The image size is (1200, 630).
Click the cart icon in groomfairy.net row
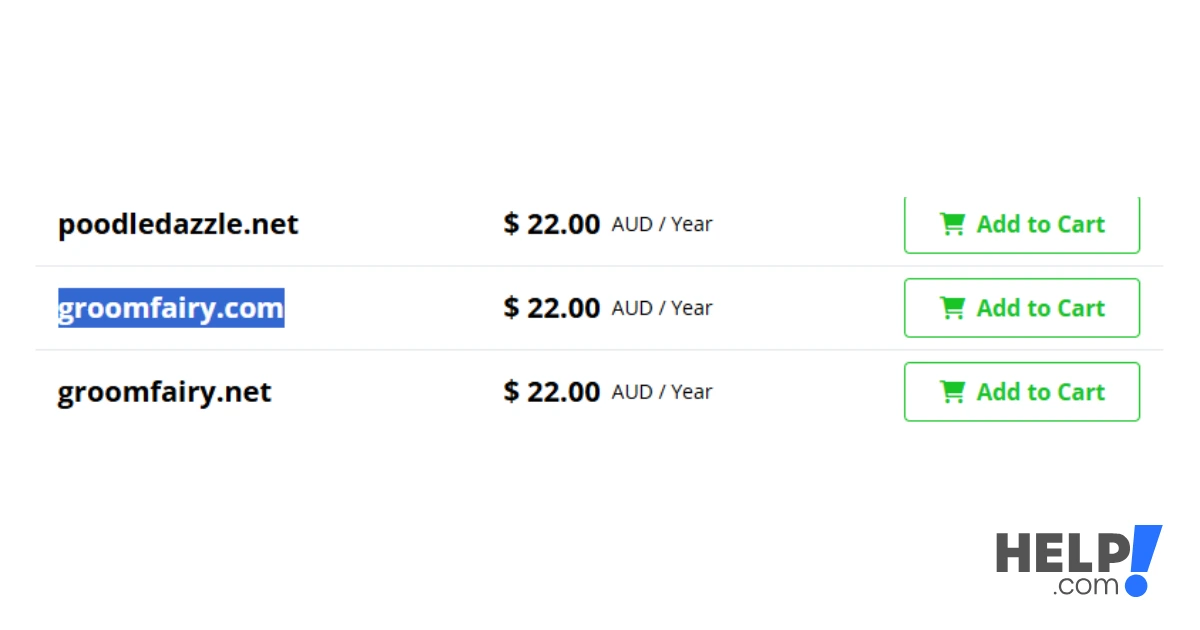pyautogui.click(x=952, y=392)
